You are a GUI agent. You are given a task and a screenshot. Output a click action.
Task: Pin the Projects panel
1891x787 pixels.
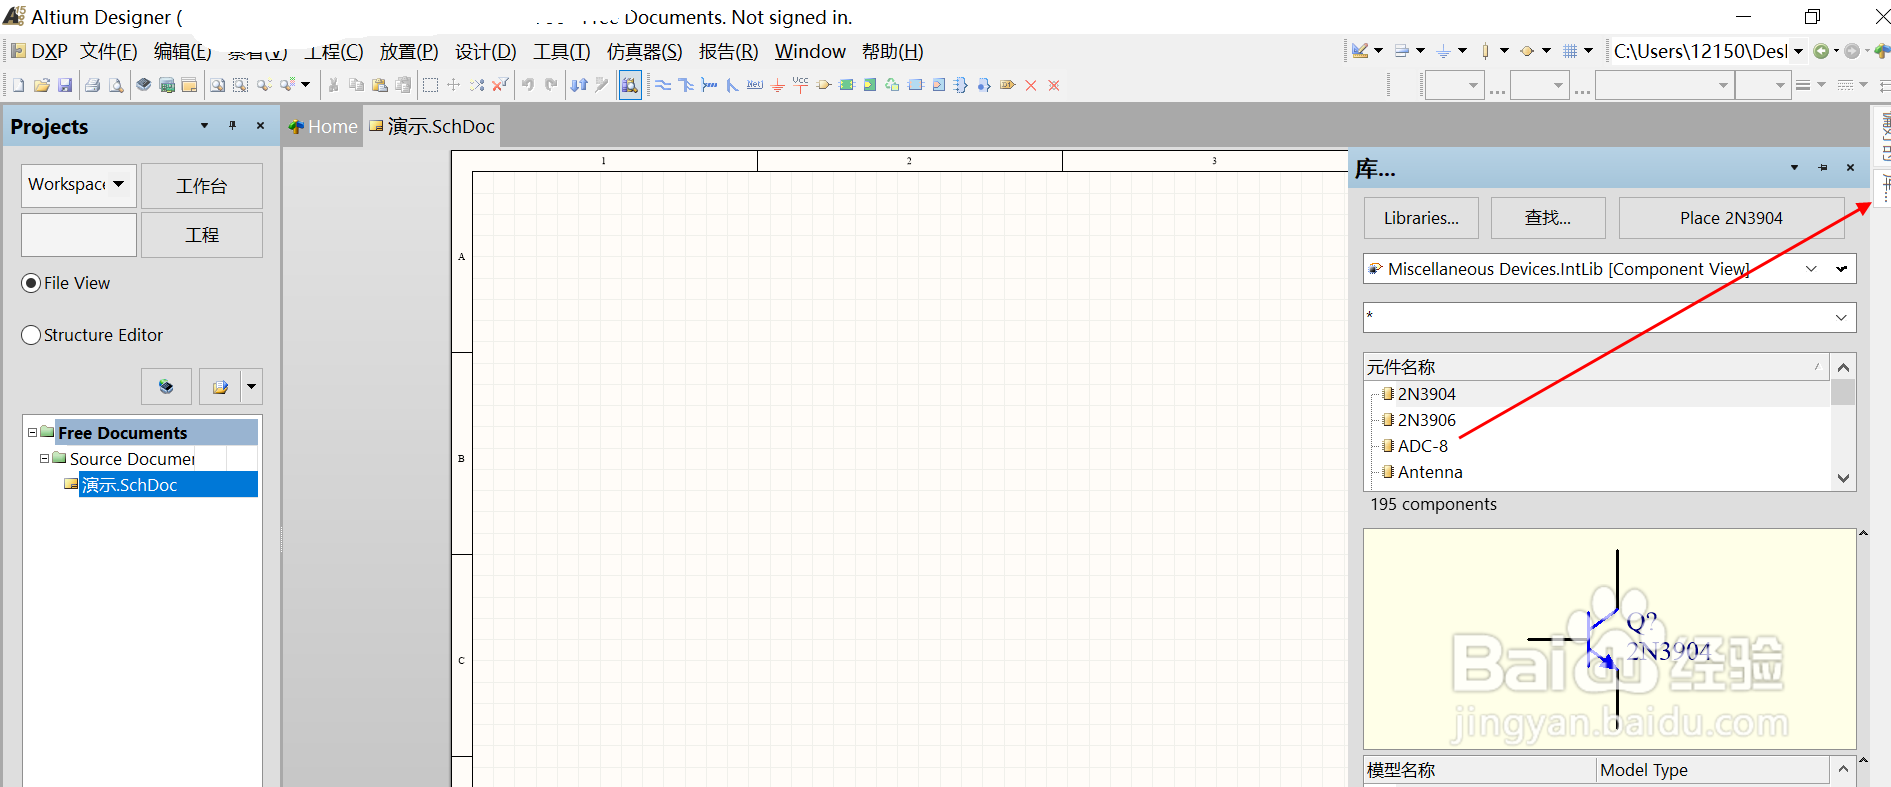click(232, 126)
